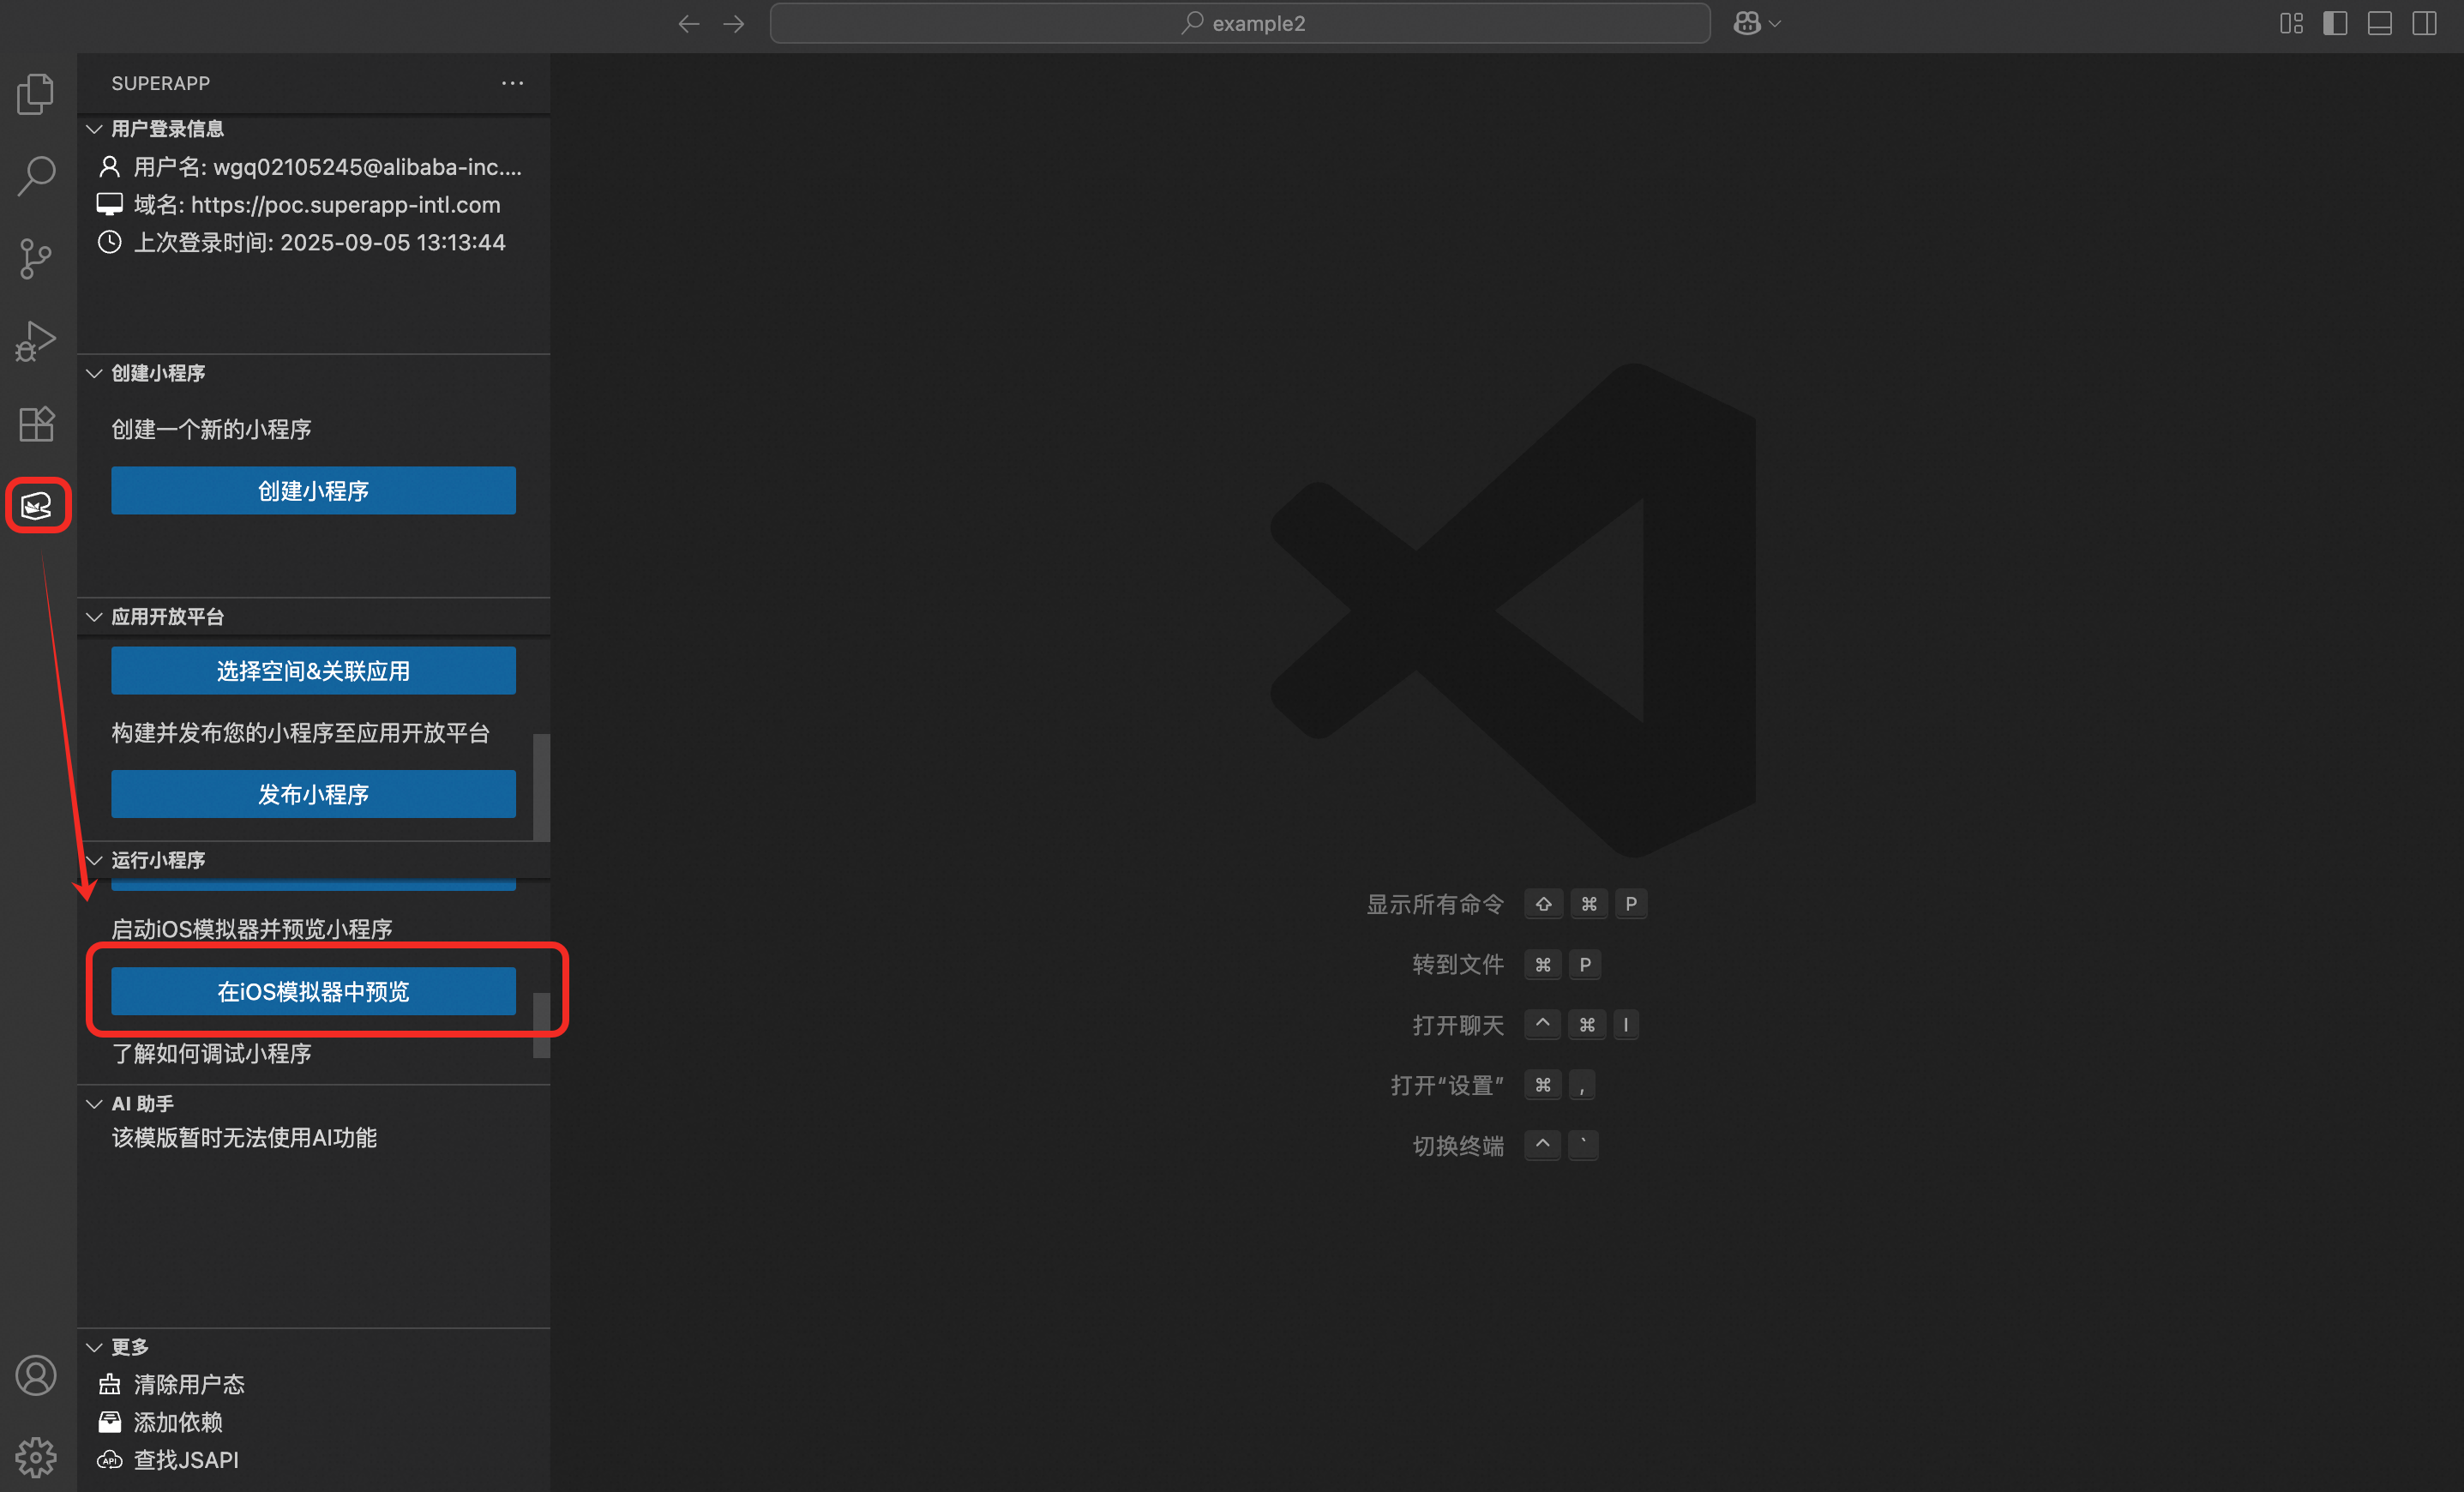Open the Source Control view

tap(36, 259)
